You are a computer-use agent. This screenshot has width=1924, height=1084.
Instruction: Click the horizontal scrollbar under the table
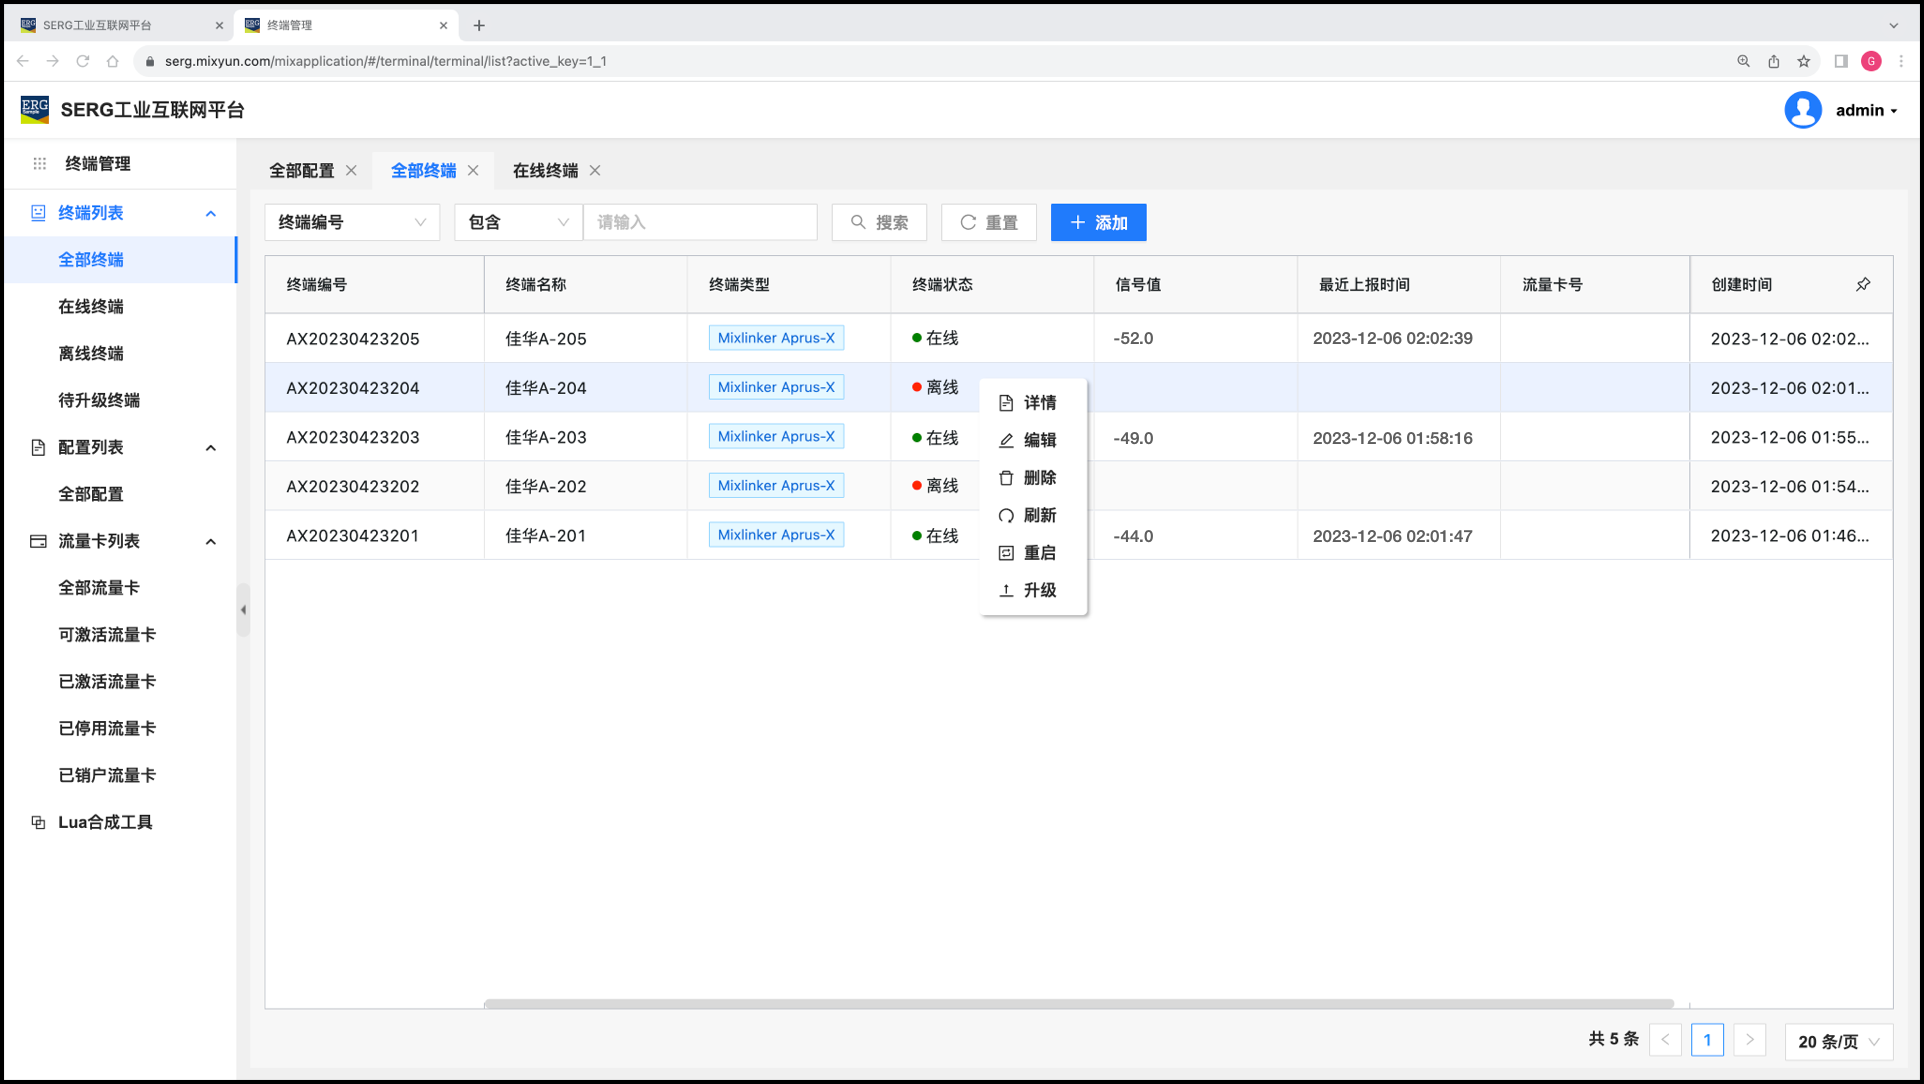click(x=1078, y=1003)
